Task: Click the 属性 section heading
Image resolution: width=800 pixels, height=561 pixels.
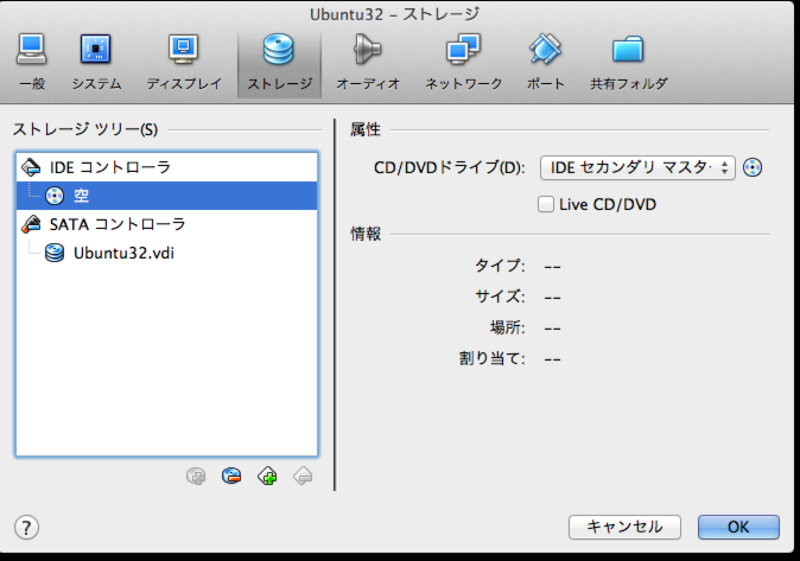Action: (365, 130)
